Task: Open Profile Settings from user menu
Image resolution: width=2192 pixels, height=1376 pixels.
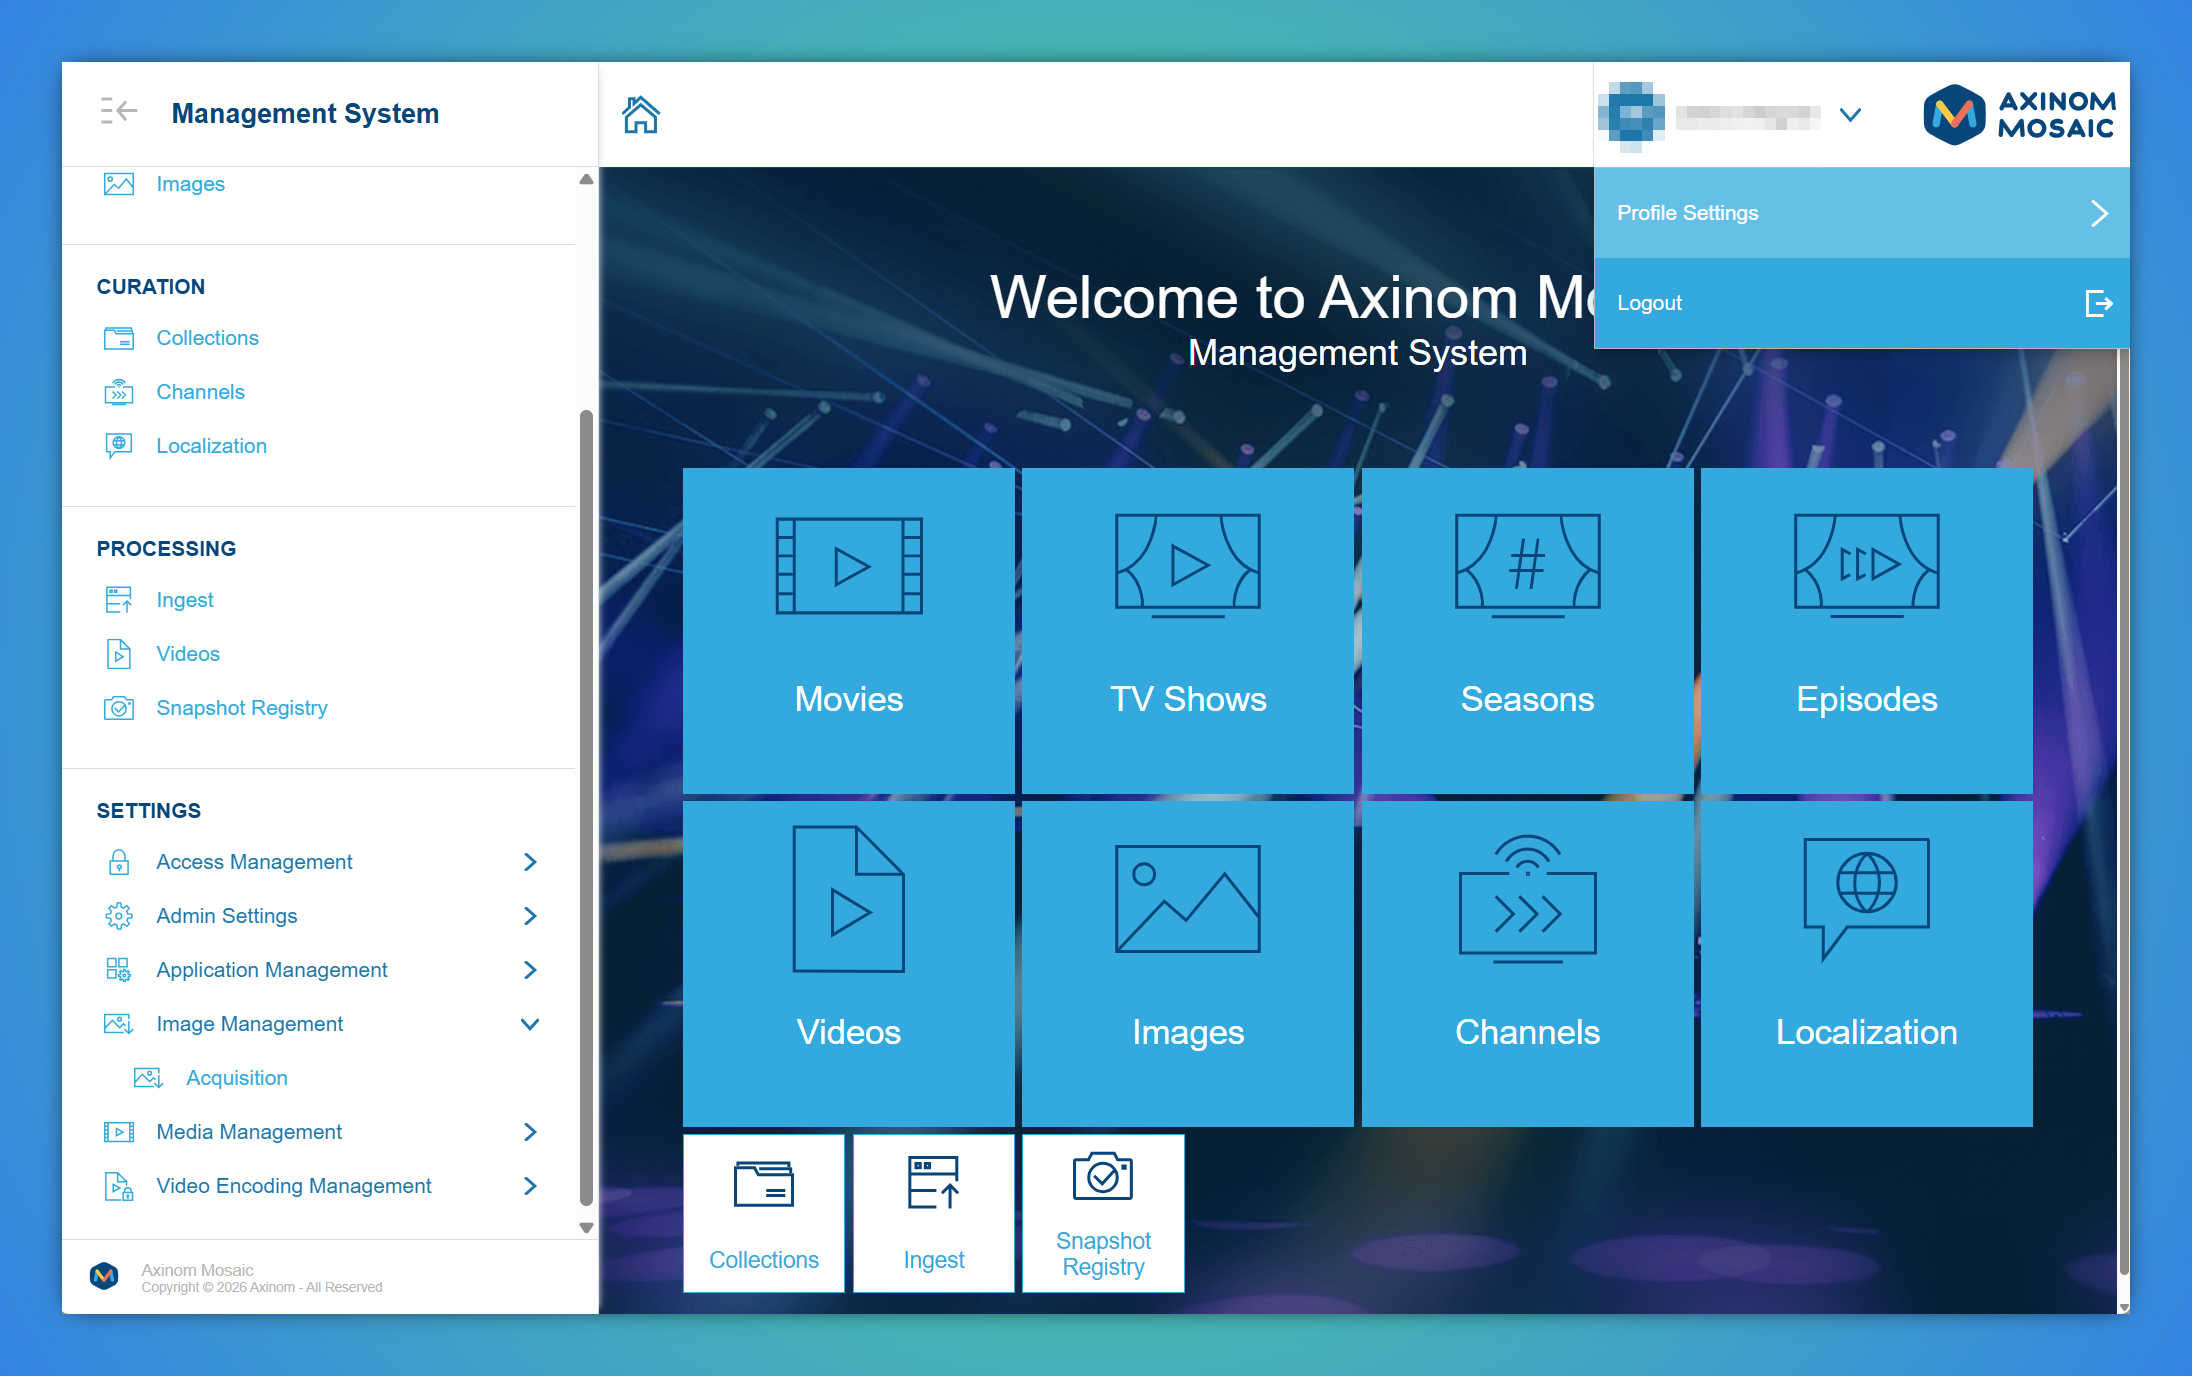Action: coord(1861,213)
